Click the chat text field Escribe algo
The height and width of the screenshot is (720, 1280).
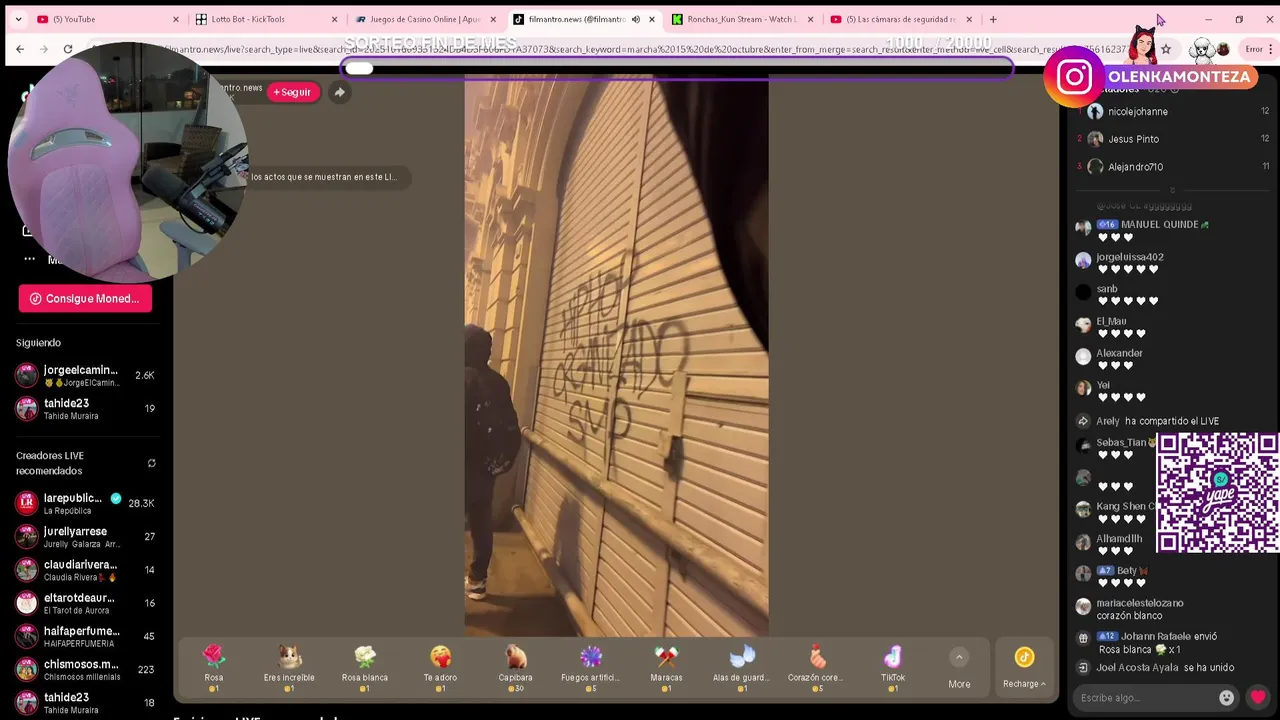click(x=1146, y=698)
